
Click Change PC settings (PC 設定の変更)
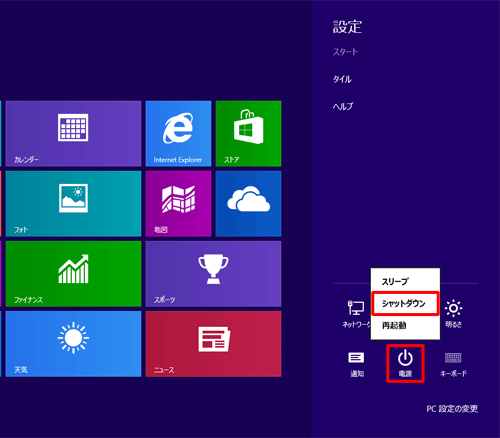(452, 409)
